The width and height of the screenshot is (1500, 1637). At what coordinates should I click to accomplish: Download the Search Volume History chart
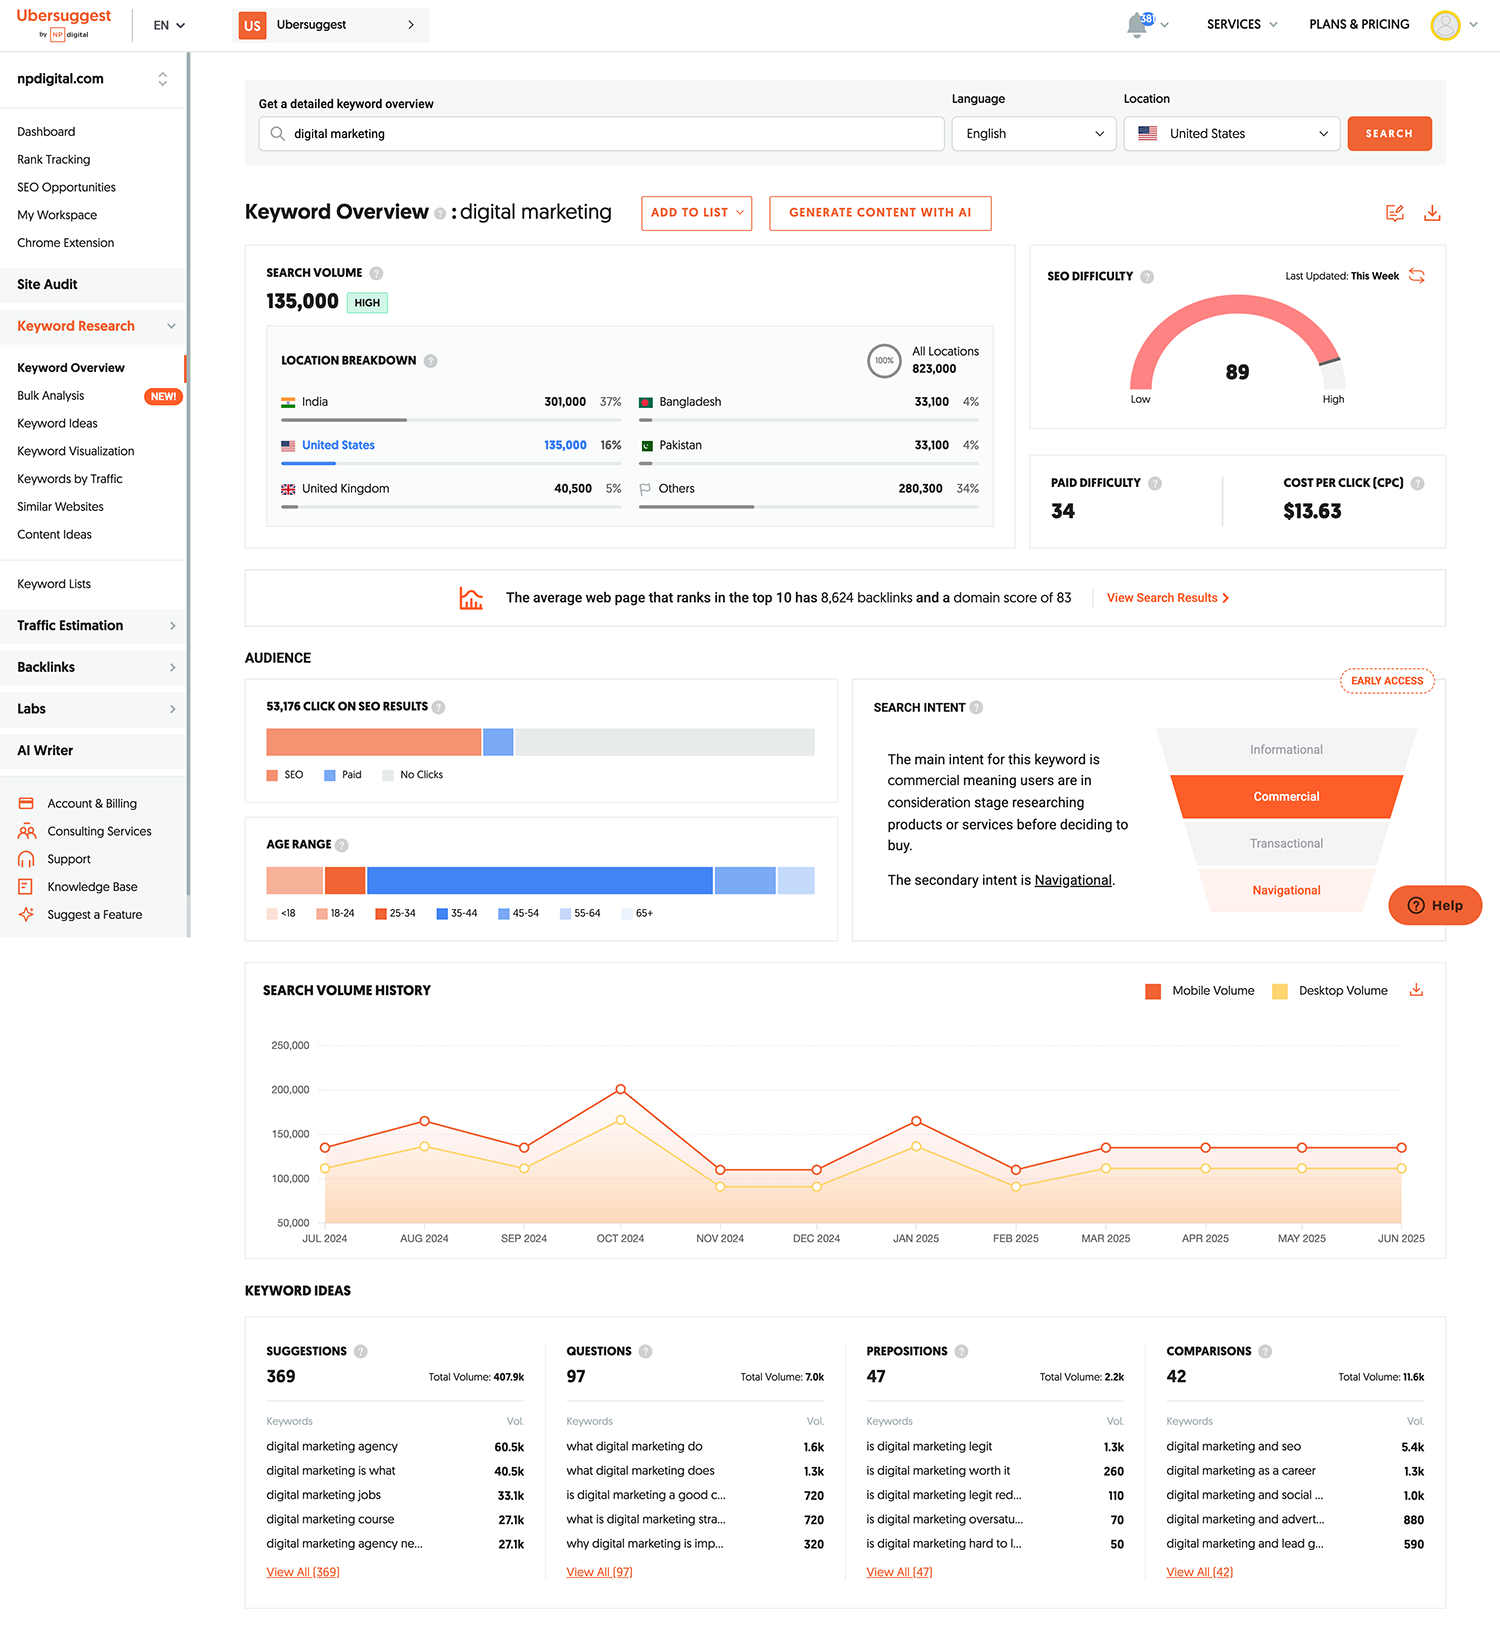(1416, 990)
